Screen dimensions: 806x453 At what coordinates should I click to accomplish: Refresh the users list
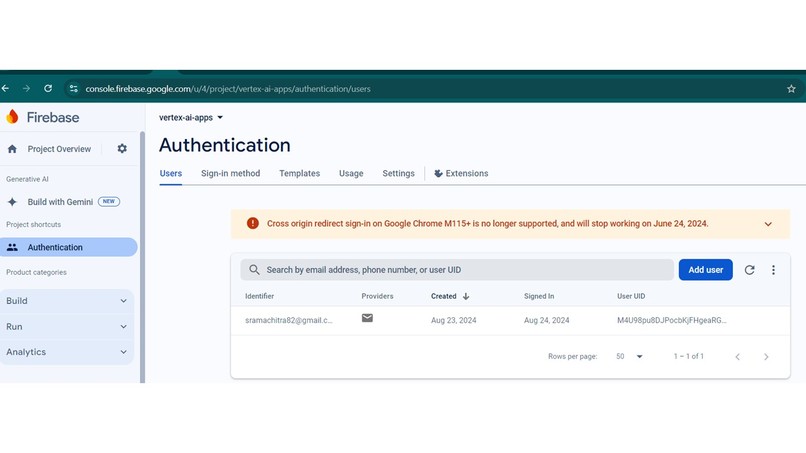pos(749,270)
